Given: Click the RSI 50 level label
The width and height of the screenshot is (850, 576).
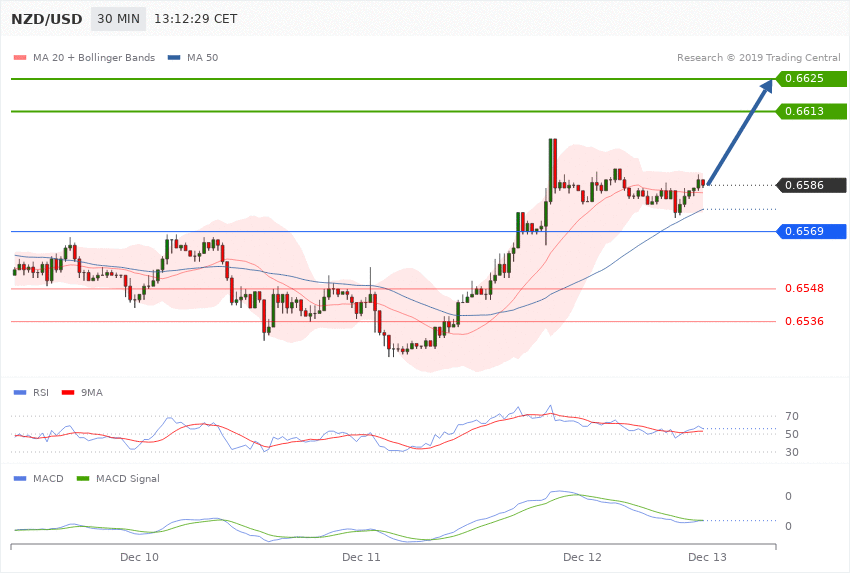Looking at the screenshot, I should [x=791, y=434].
